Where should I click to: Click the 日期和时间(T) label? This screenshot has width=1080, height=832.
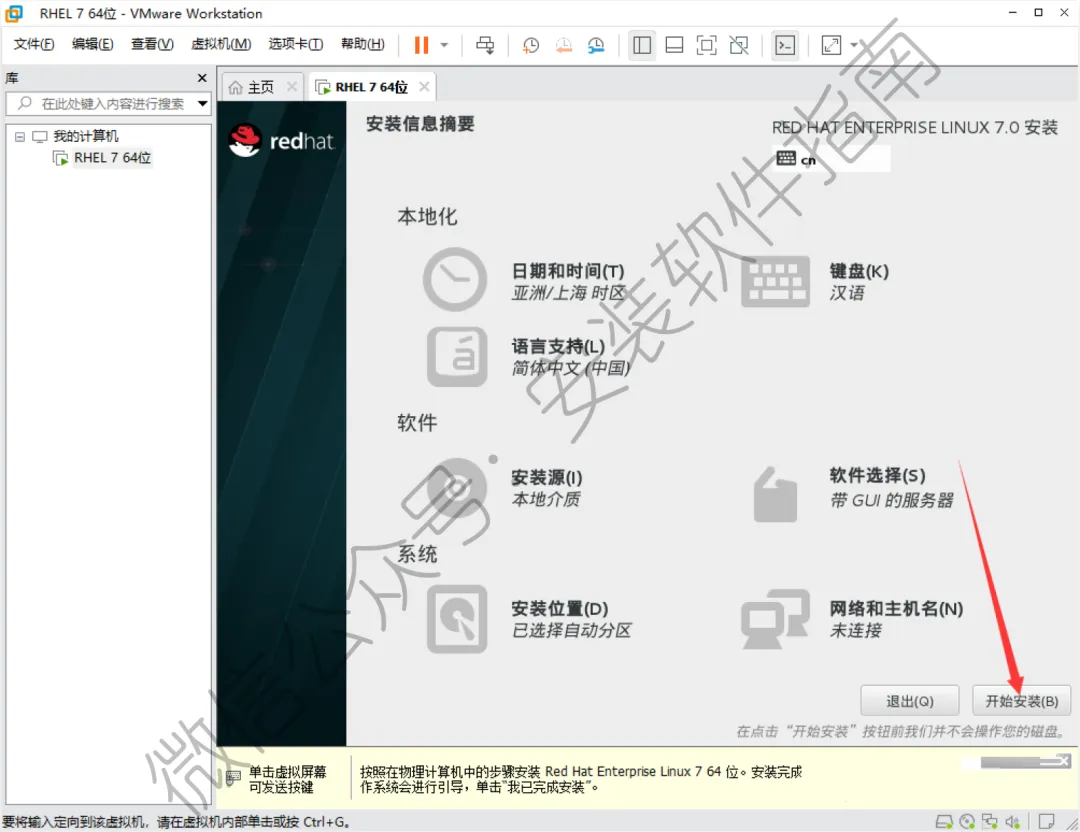[568, 271]
